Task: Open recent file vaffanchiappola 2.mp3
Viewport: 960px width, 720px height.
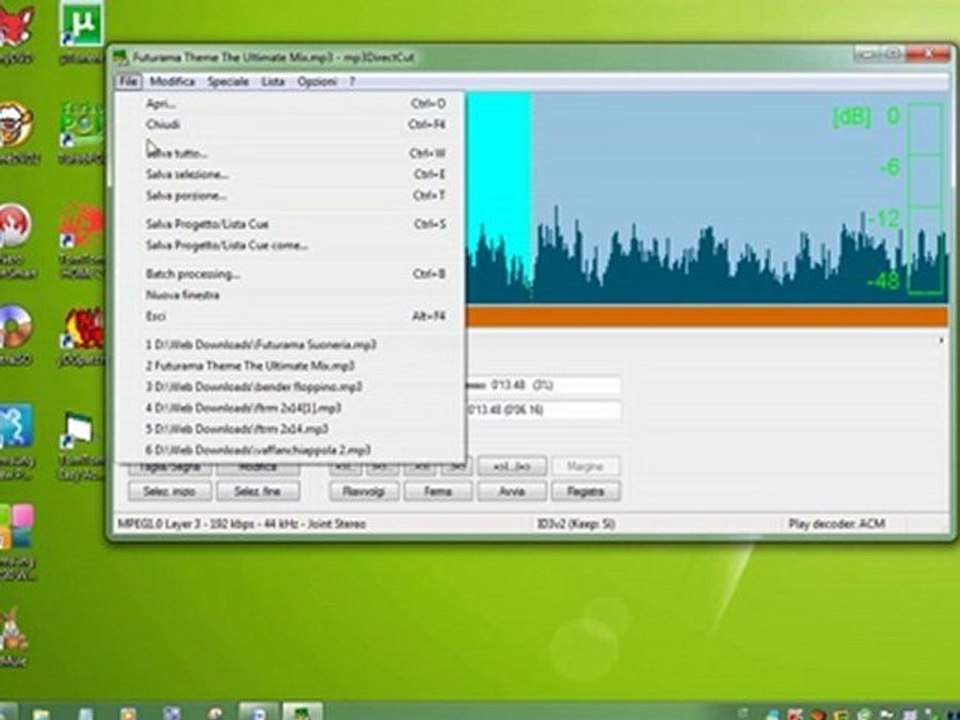Action: point(290,450)
